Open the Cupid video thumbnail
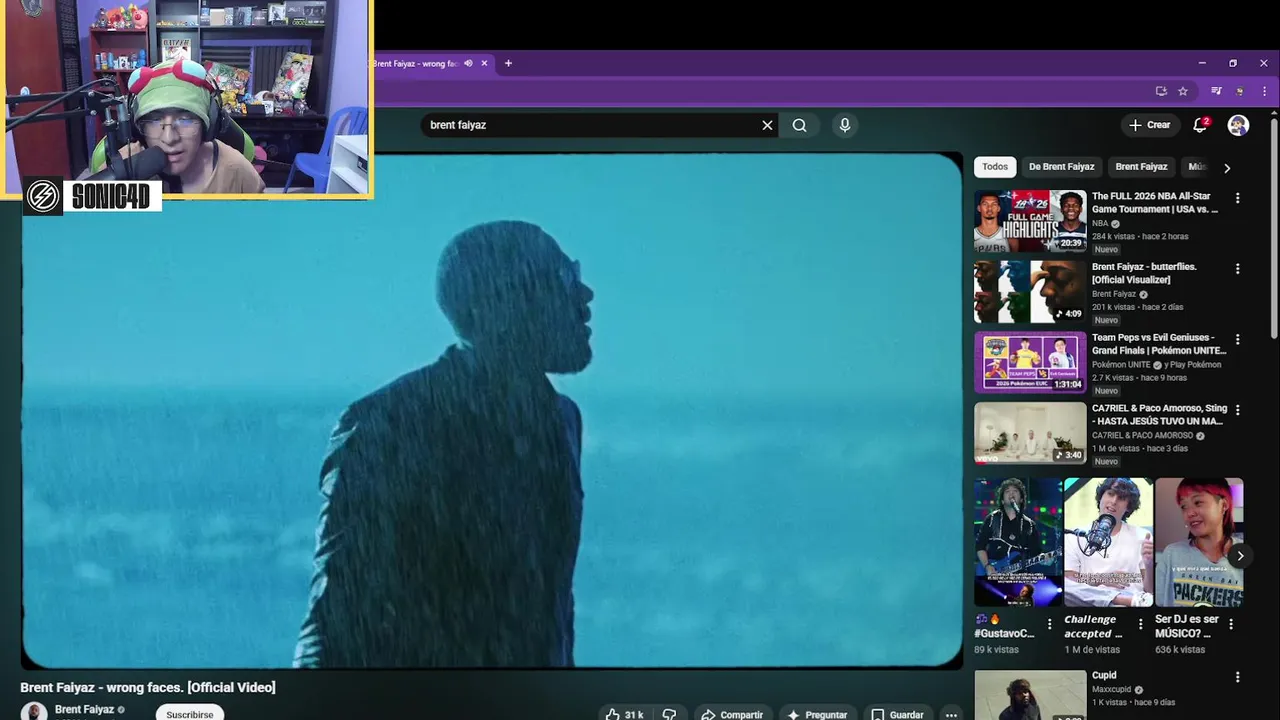 coord(1030,696)
